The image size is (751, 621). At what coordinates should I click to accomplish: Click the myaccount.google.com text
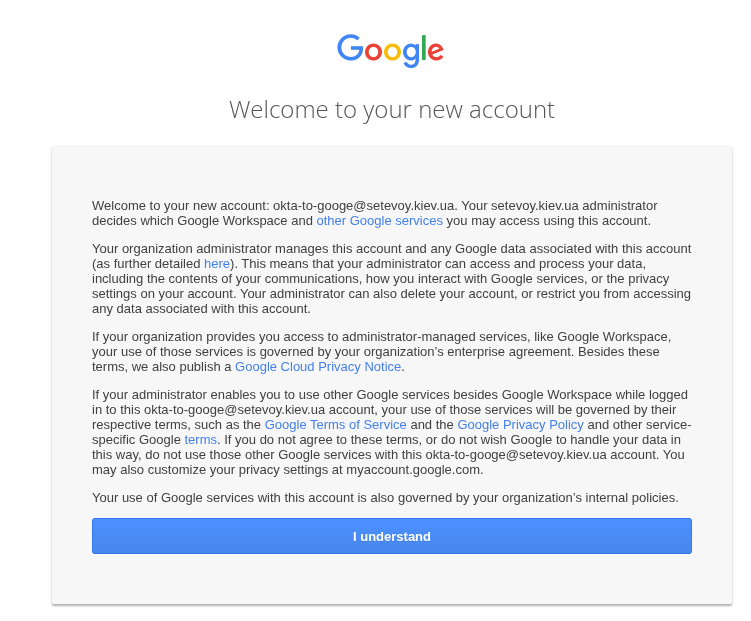(413, 470)
